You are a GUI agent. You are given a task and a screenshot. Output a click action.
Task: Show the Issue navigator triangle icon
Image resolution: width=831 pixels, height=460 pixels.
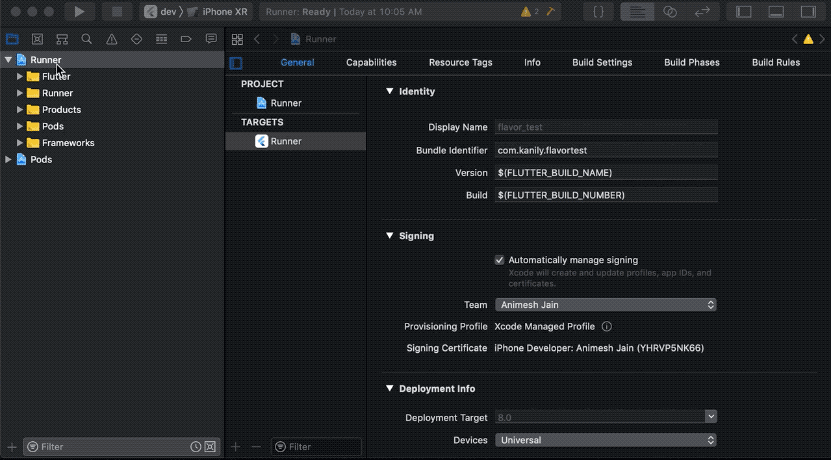click(x=111, y=39)
